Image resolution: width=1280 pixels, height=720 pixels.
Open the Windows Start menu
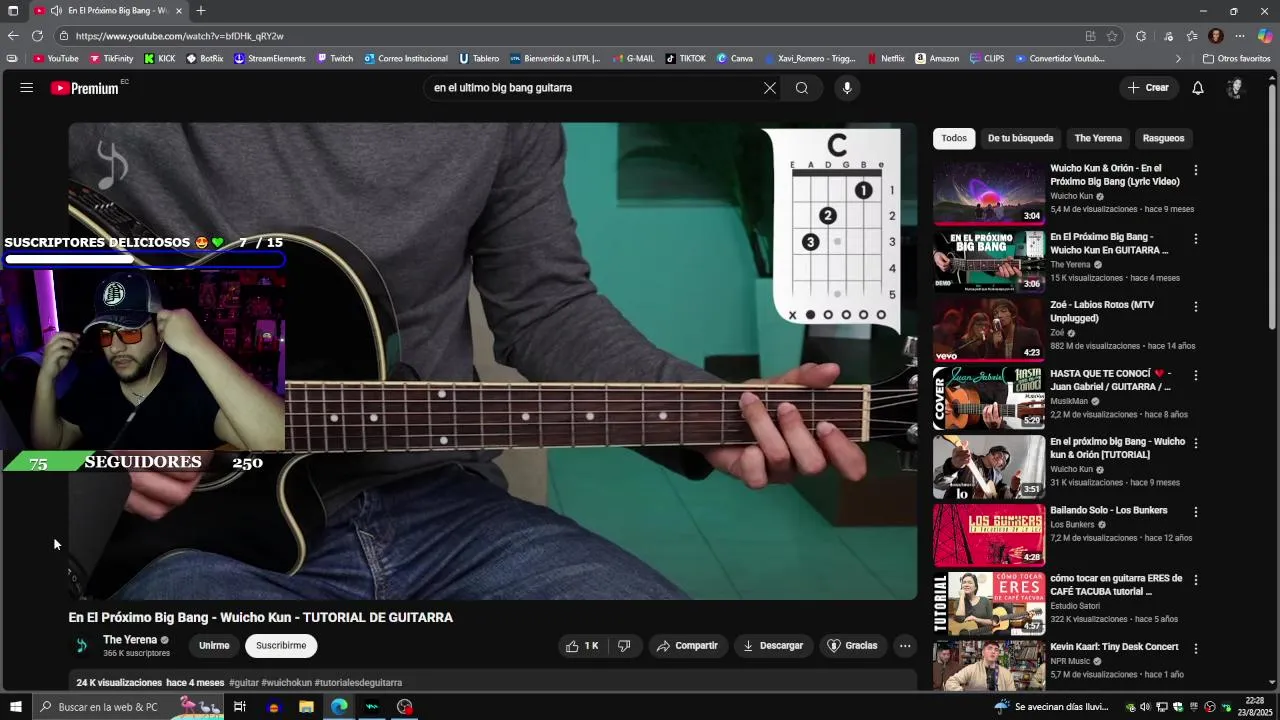[x=15, y=707]
